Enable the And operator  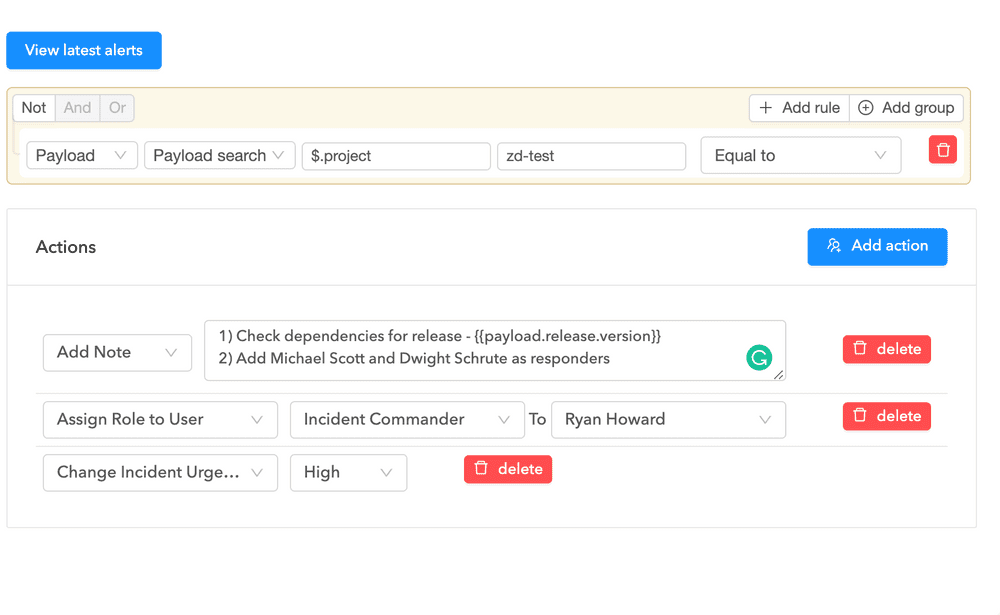(77, 107)
